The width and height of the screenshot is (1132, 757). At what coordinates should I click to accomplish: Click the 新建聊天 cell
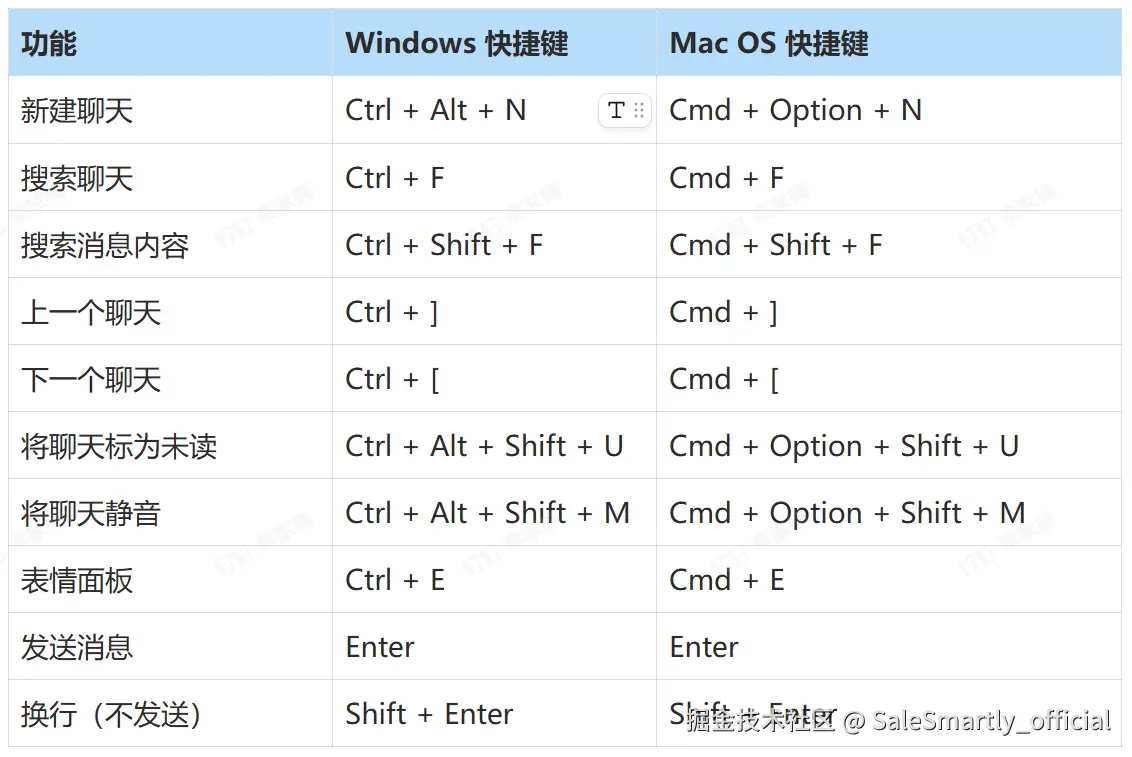click(x=77, y=111)
